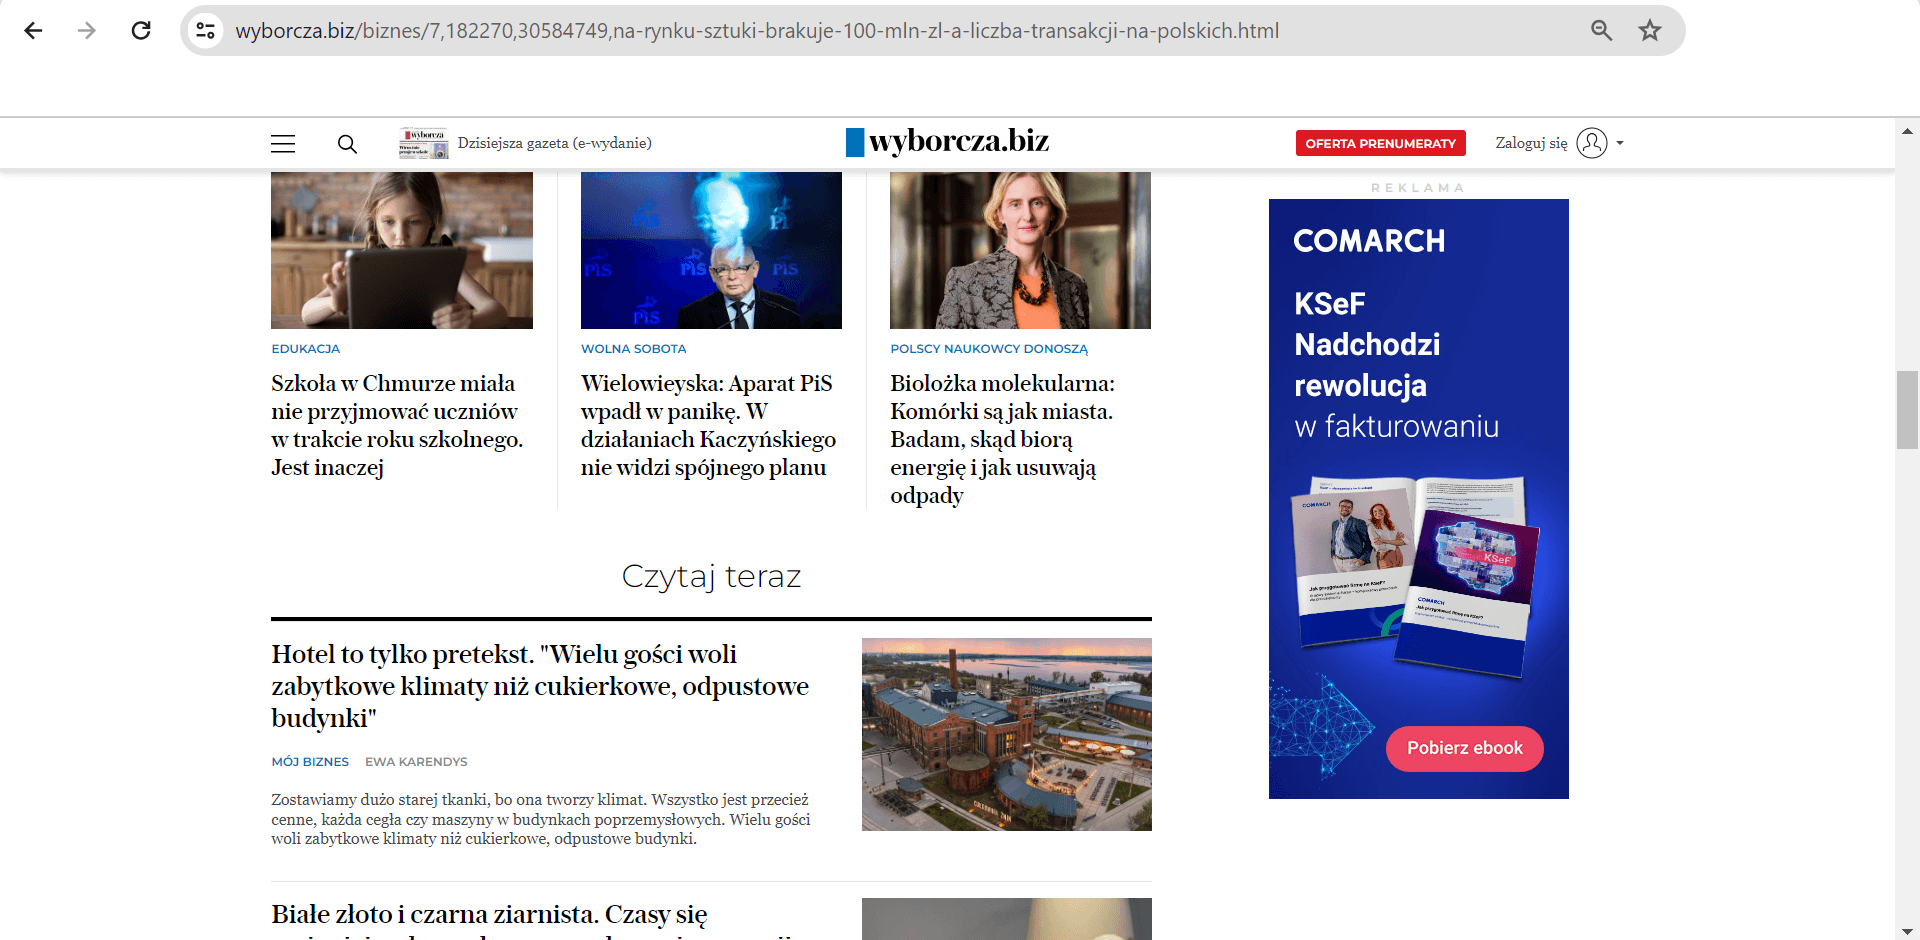
Task: Click the site information icon in address bar
Action: 206,31
